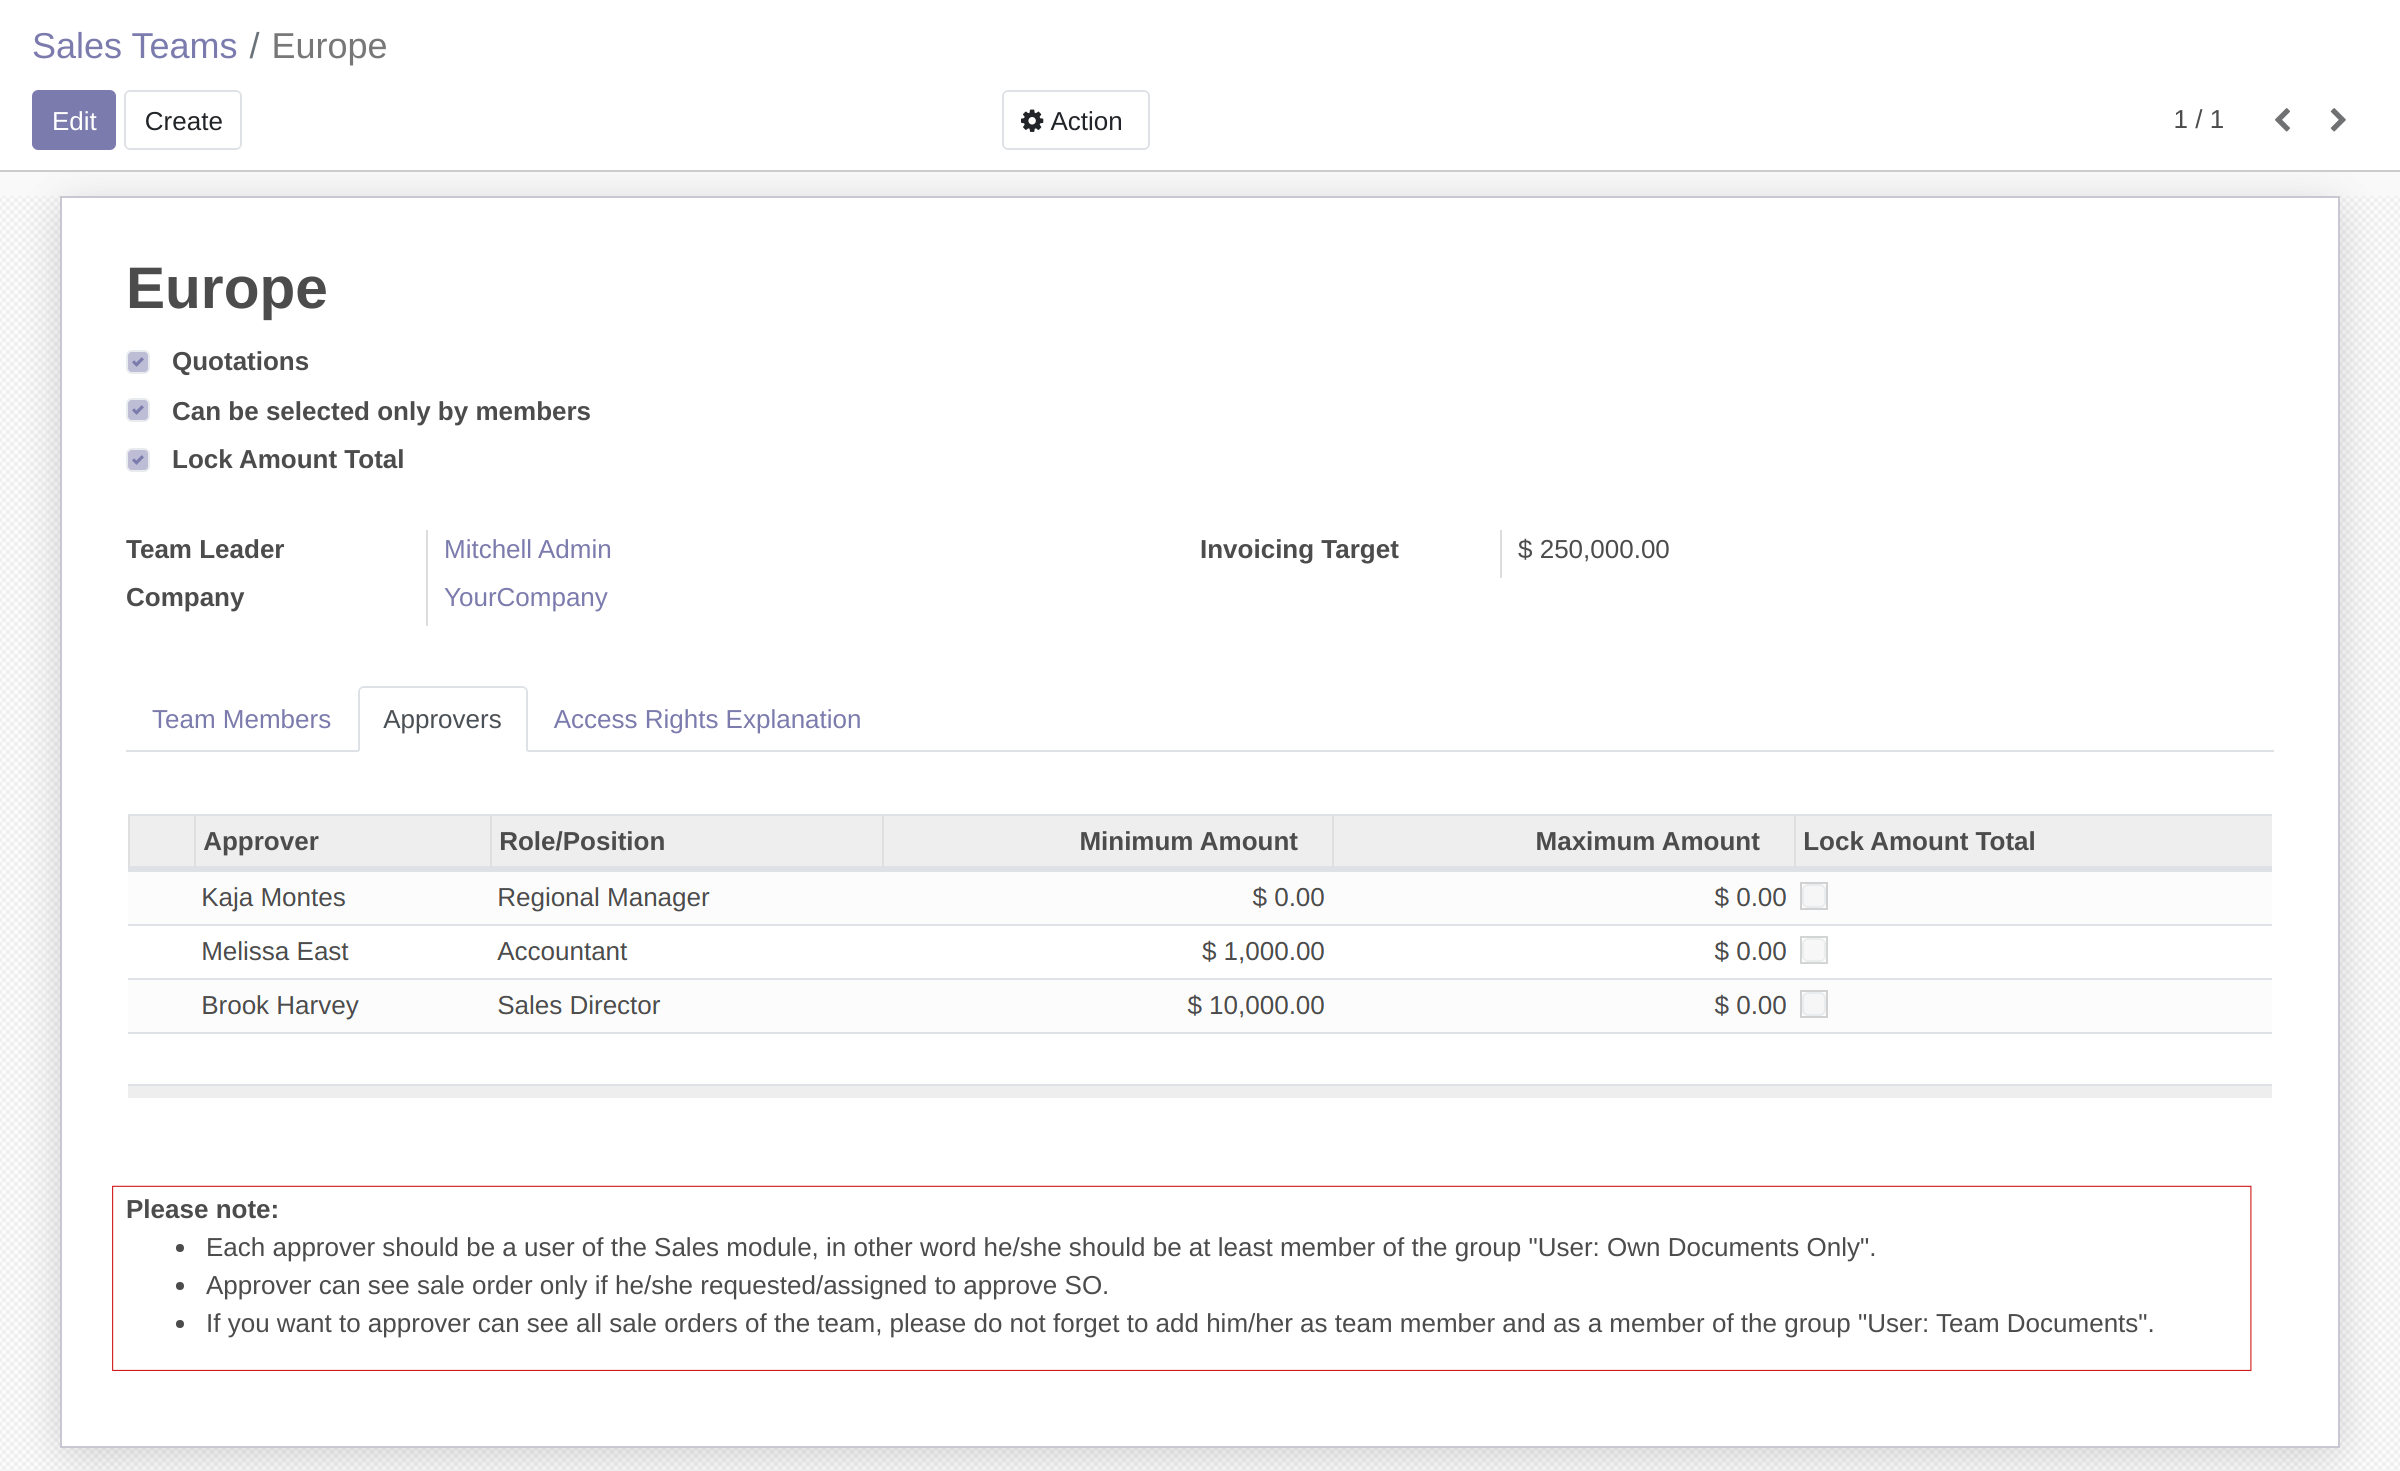
Task: Select the Approvers tab
Action: 442,719
